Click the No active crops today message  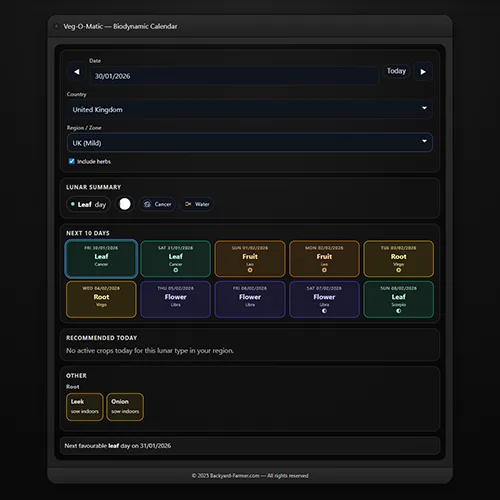point(150,351)
